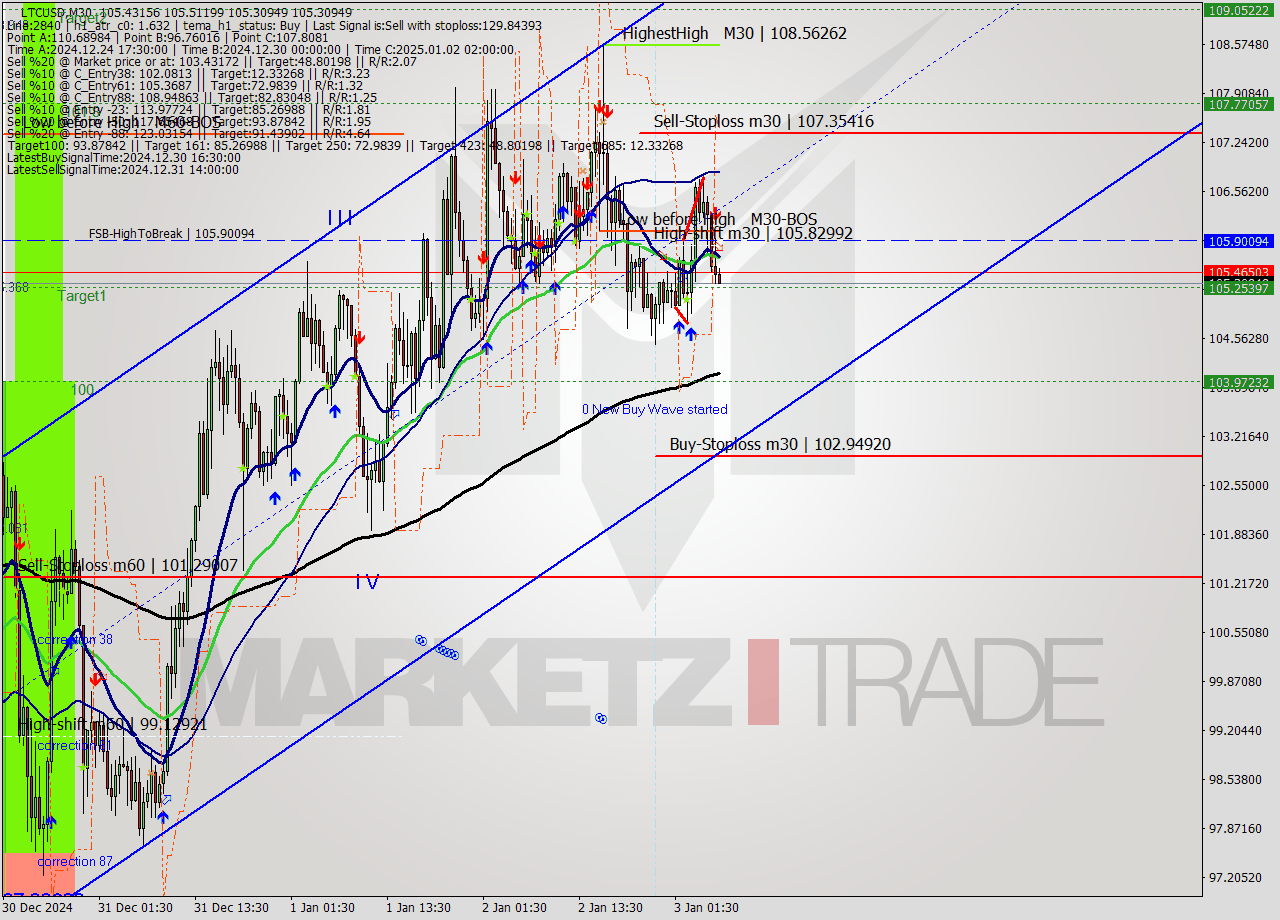This screenshot has width=1280, height=920.
Task: Click the 2 Jan 13:30 time axis label
Action: (610, 908)
